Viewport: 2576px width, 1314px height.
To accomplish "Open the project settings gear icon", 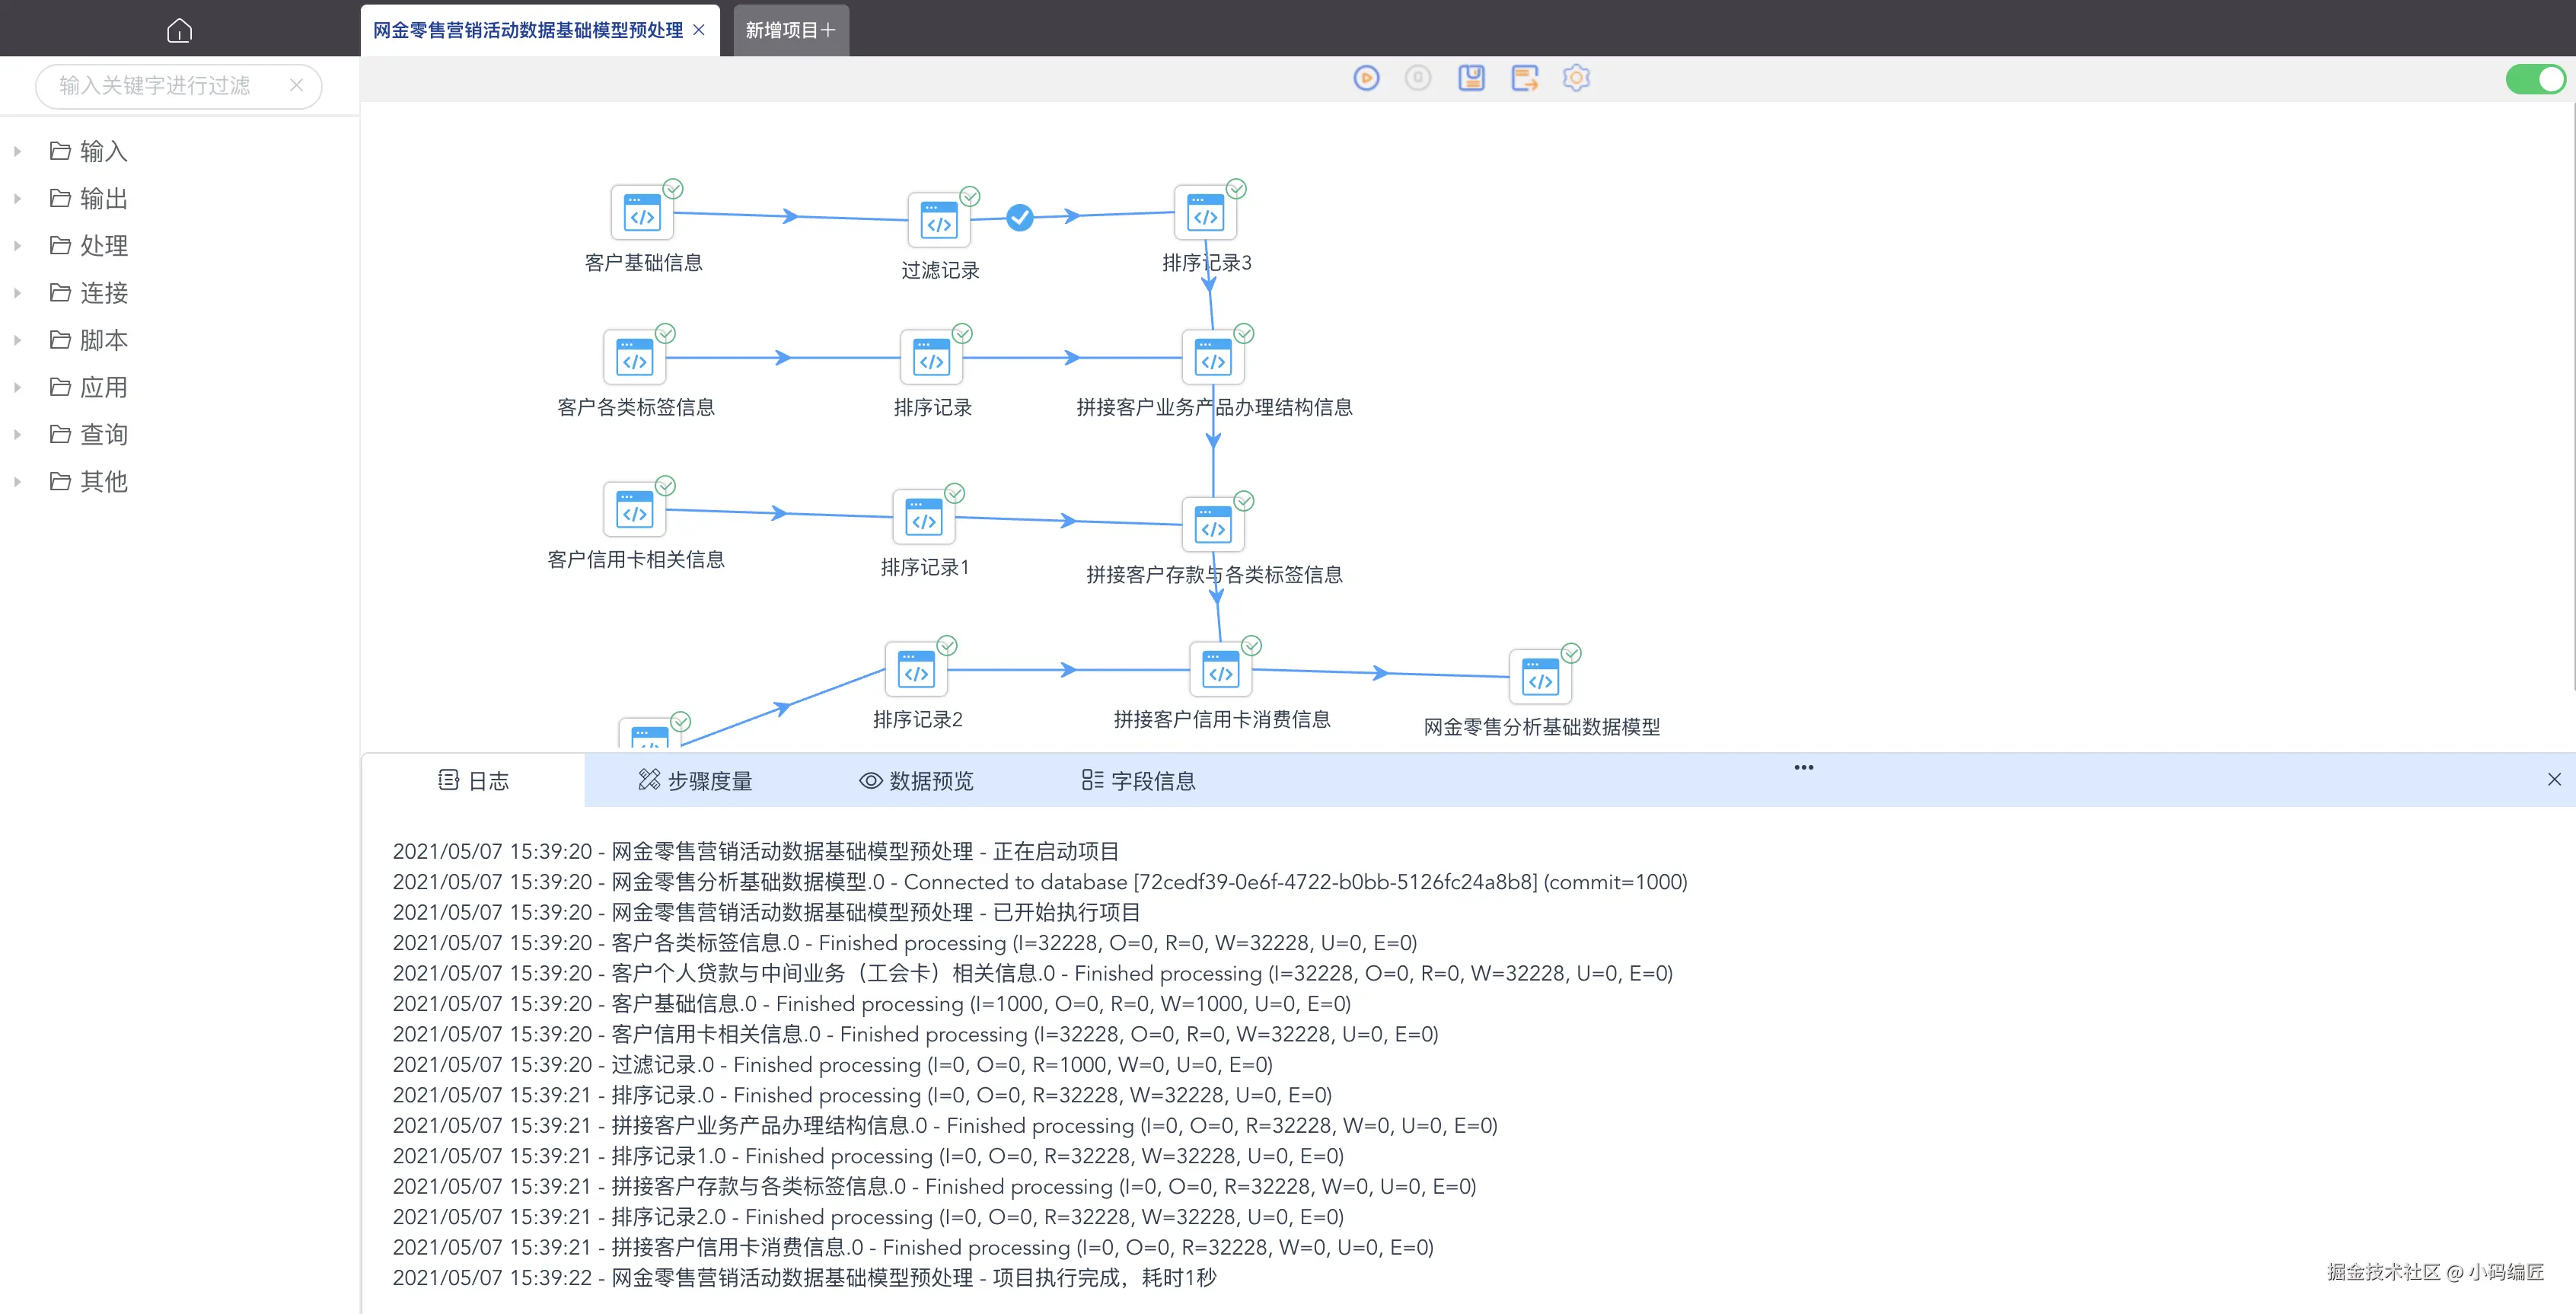I will [1576, 78].
